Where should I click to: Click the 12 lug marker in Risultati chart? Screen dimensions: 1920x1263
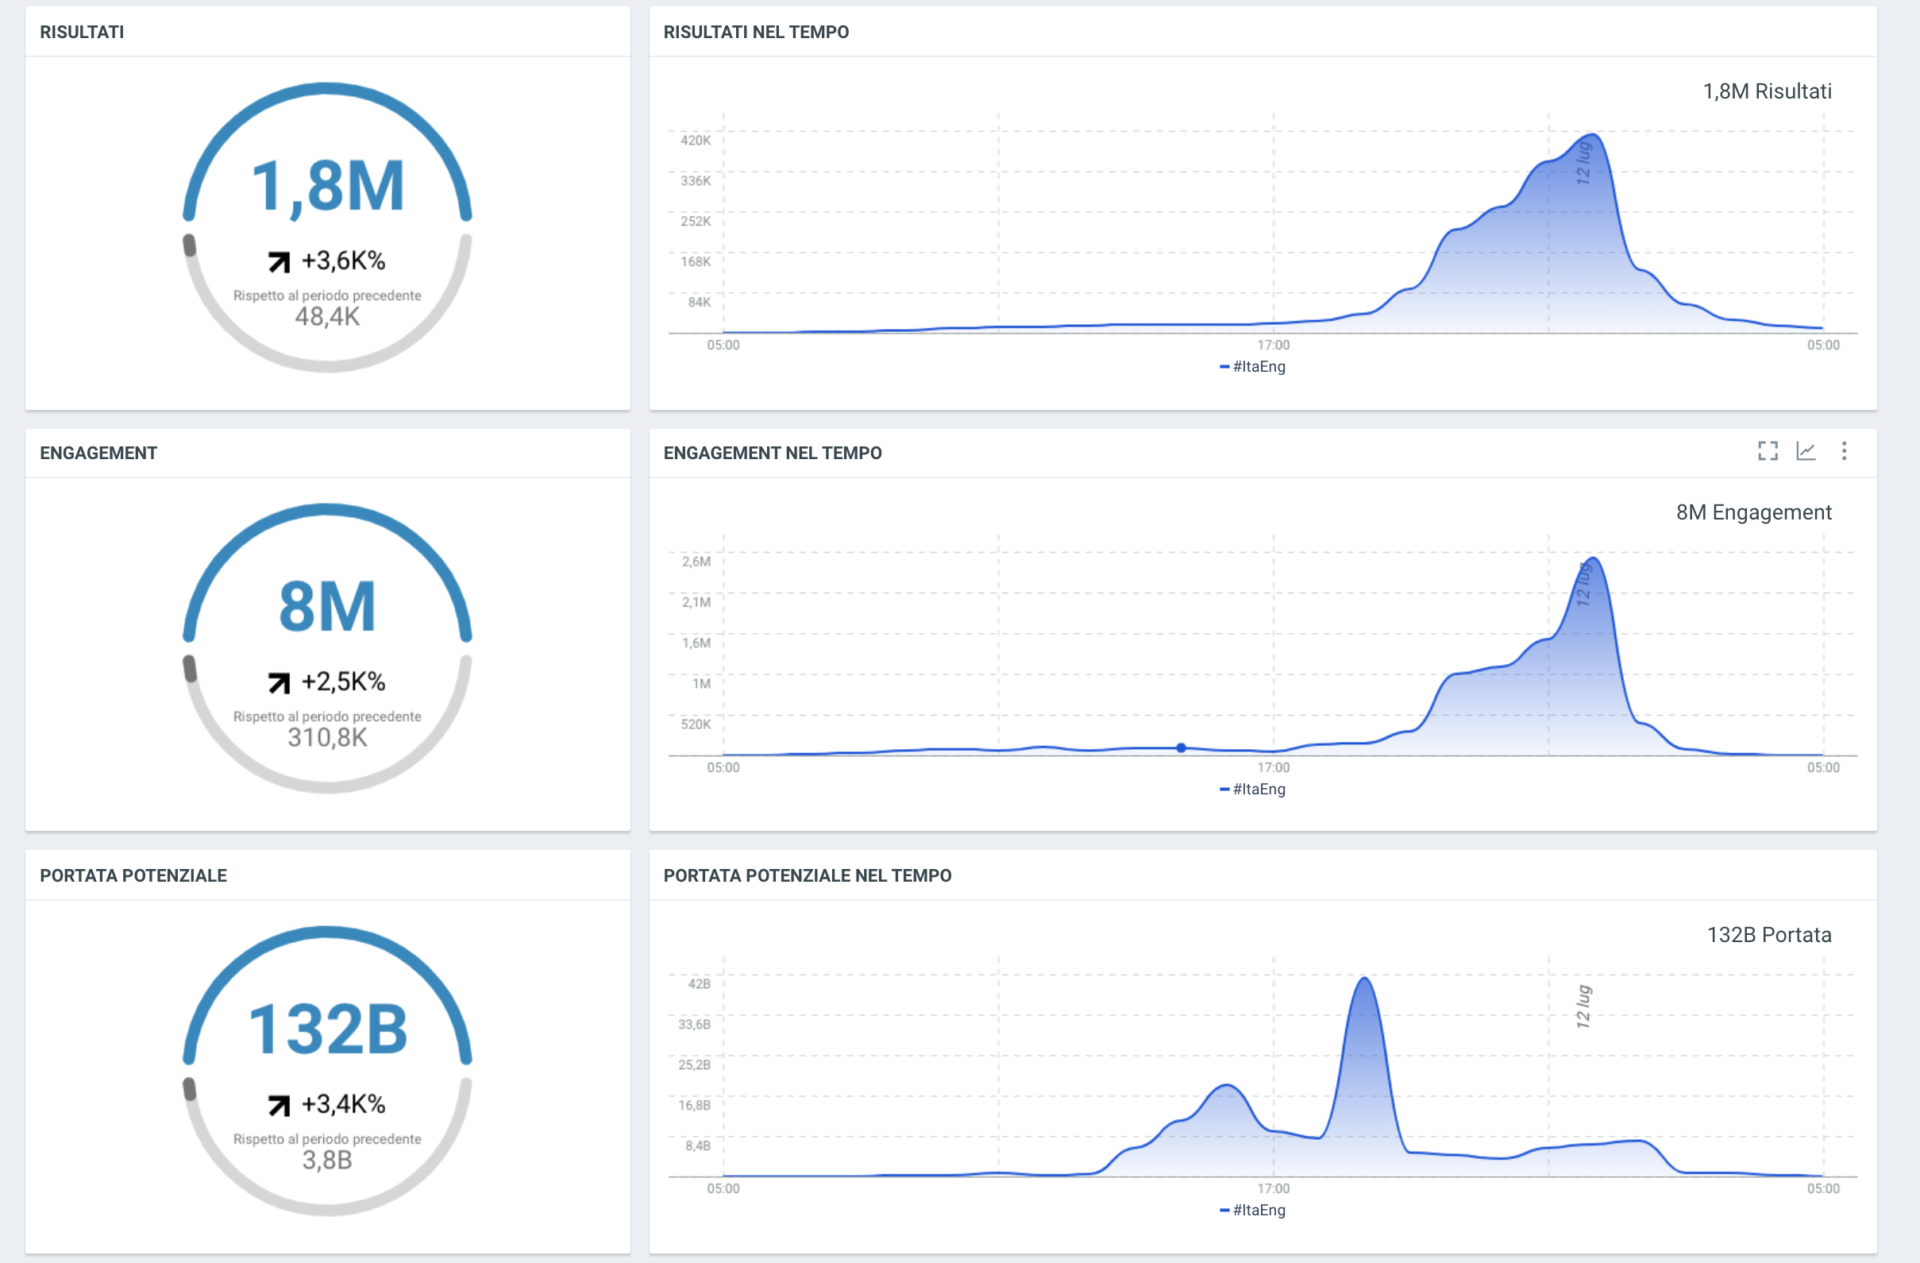point(1583,163)
